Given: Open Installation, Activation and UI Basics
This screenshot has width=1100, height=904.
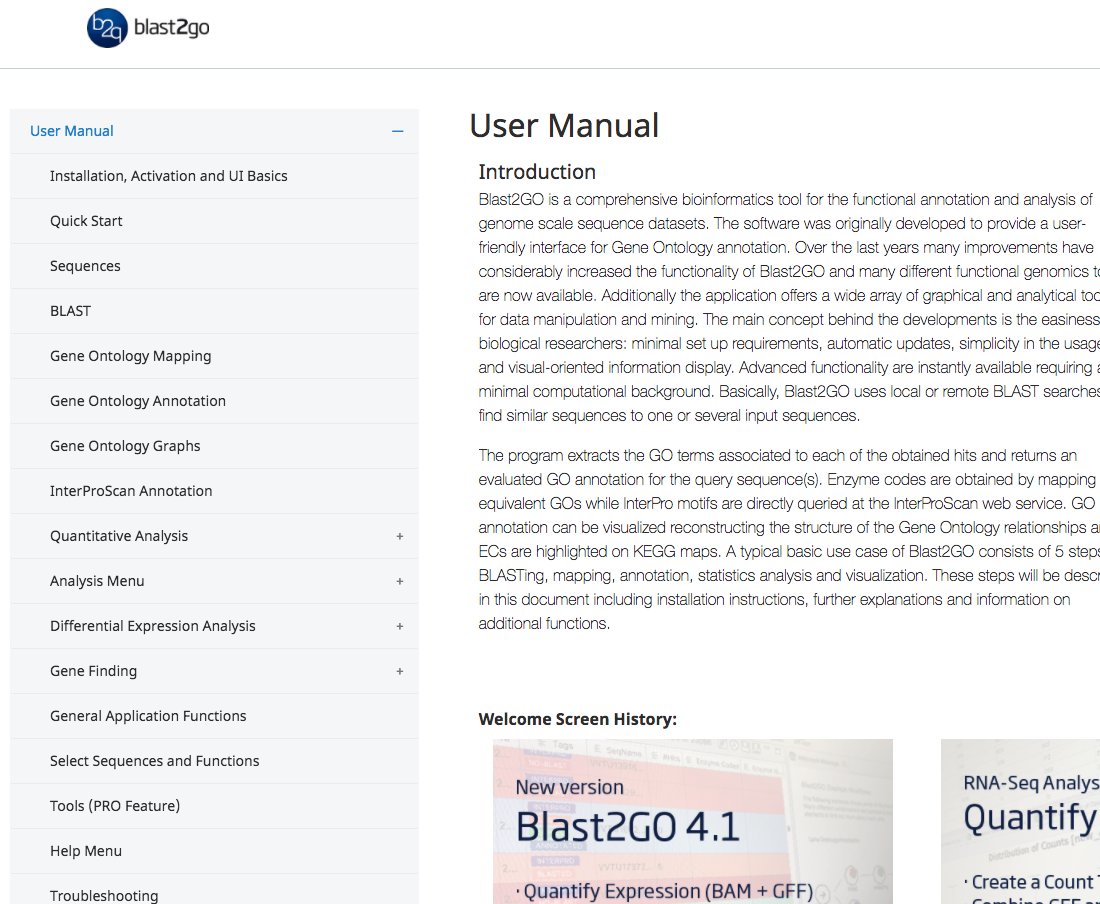Looking at the screenshot, I should click(x=168, y=176).
